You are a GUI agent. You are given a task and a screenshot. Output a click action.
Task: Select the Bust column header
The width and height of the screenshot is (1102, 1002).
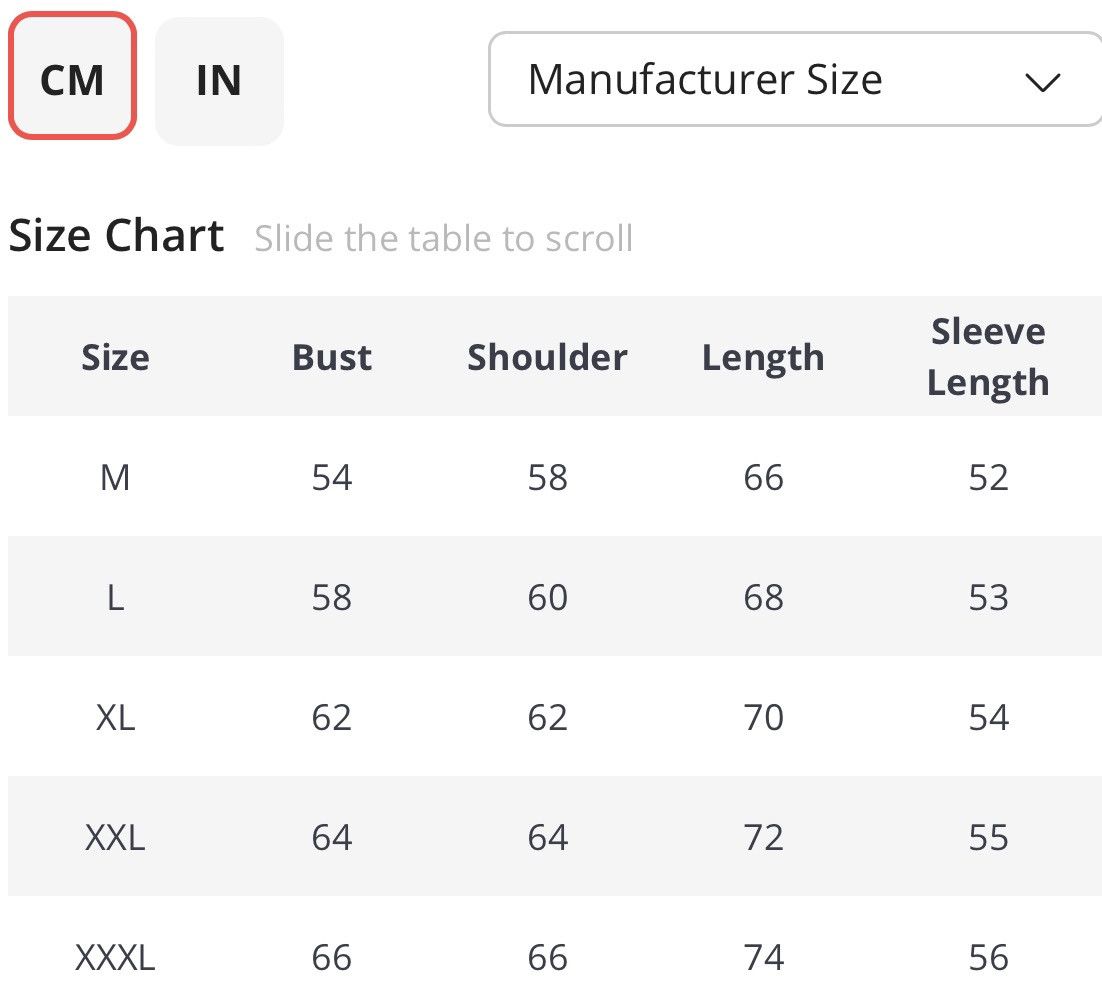[x=332, y=357]
